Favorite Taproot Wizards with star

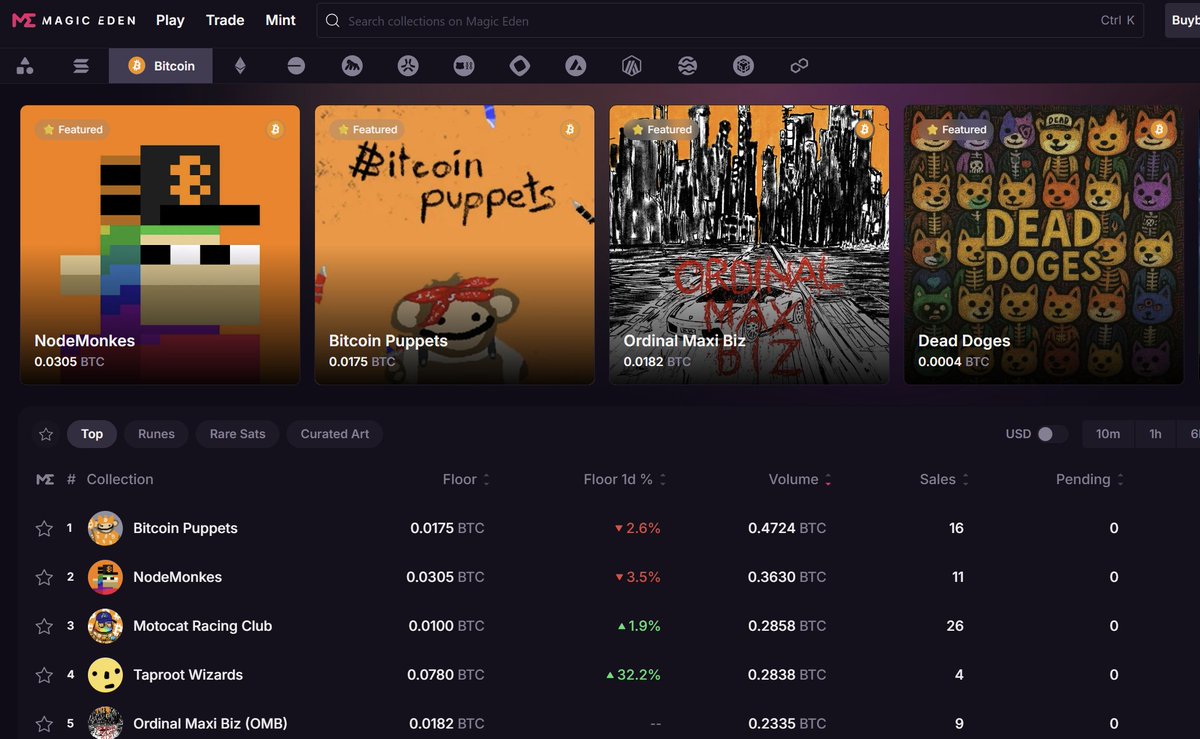(44, 675)
